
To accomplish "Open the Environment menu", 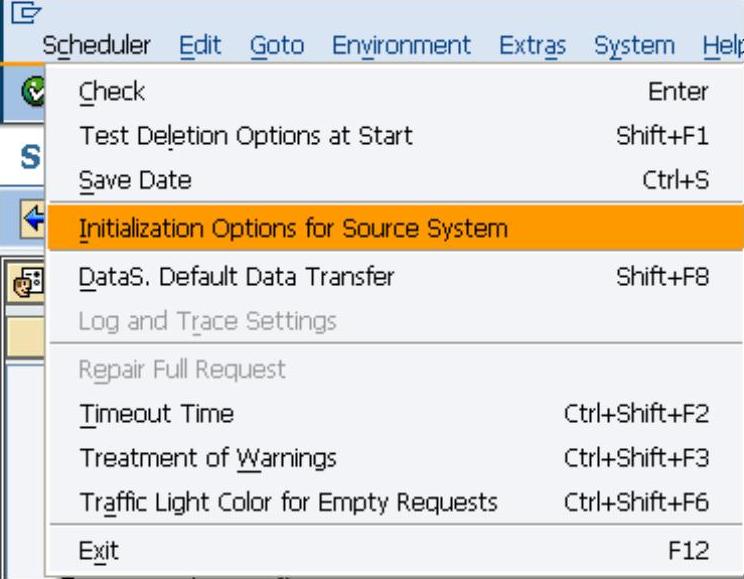I will coord(401,46).
